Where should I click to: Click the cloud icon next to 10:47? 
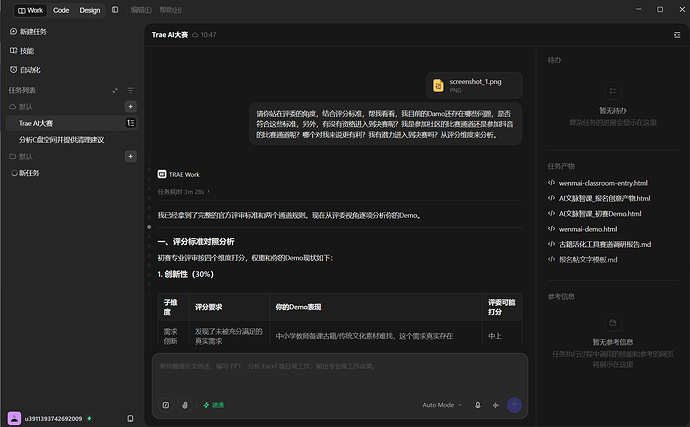[195, 35]
